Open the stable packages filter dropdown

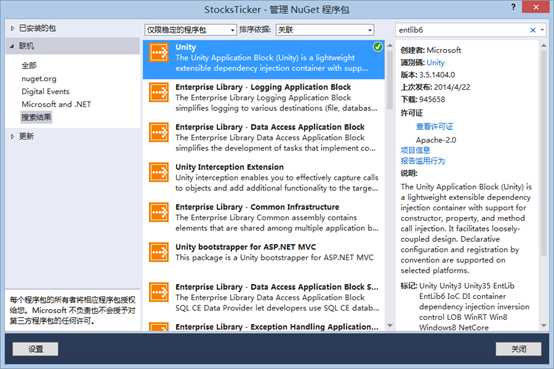[x=190, y=30]
